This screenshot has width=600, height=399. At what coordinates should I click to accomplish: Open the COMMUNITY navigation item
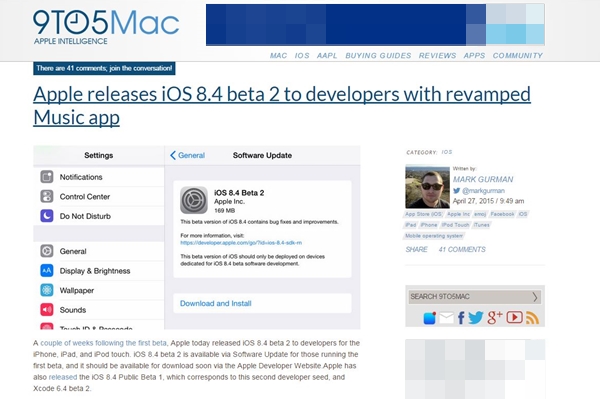518,55
